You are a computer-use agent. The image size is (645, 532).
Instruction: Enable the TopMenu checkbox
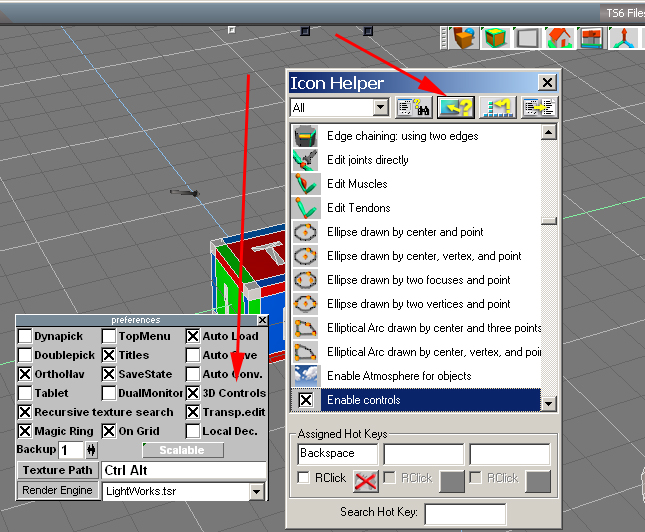point(109,336)
